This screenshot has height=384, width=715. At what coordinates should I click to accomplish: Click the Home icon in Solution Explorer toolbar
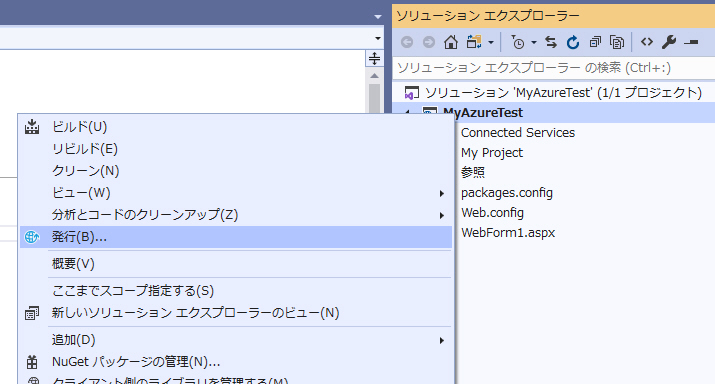tap(451, 42)
